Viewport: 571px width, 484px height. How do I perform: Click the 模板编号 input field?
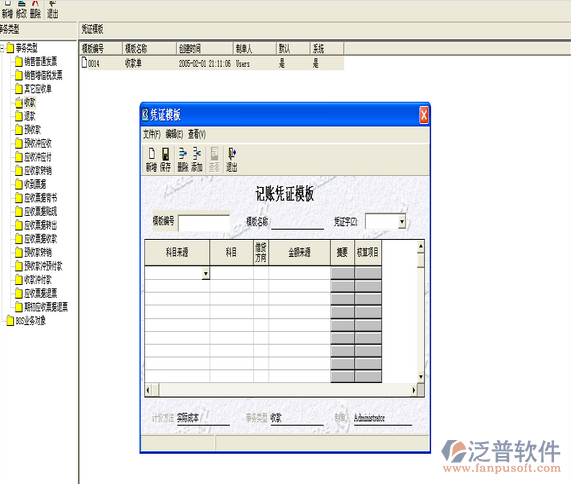(x=204, y=223)
